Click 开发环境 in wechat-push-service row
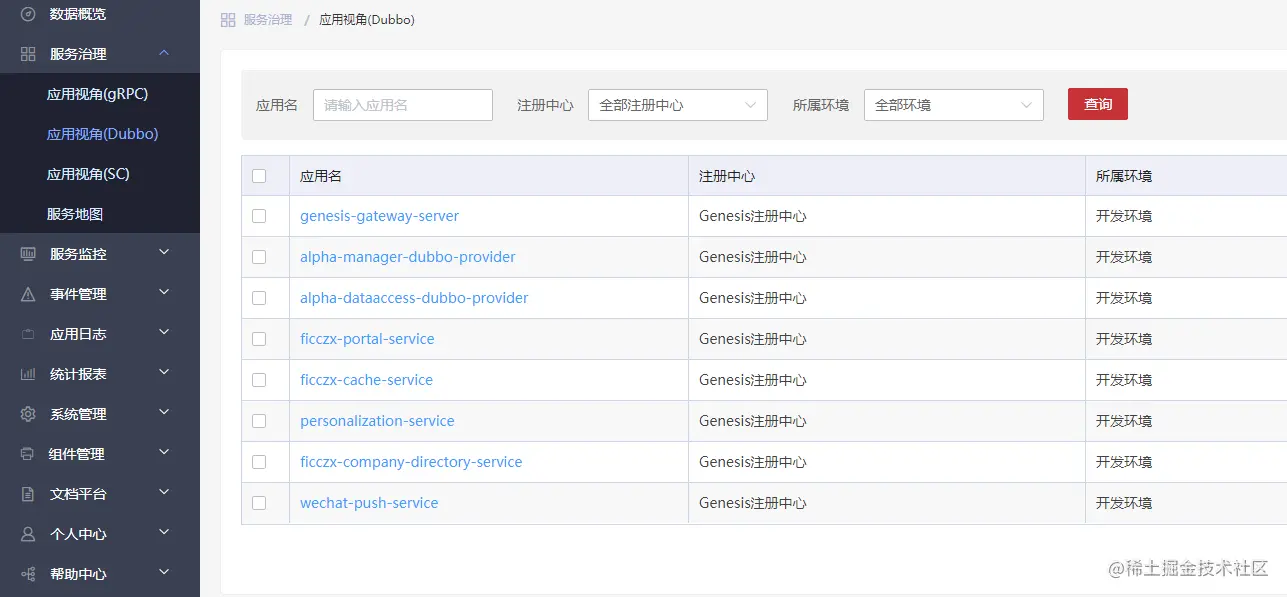This screenshot has width=1287, height=597. [x=1124, y=503]
